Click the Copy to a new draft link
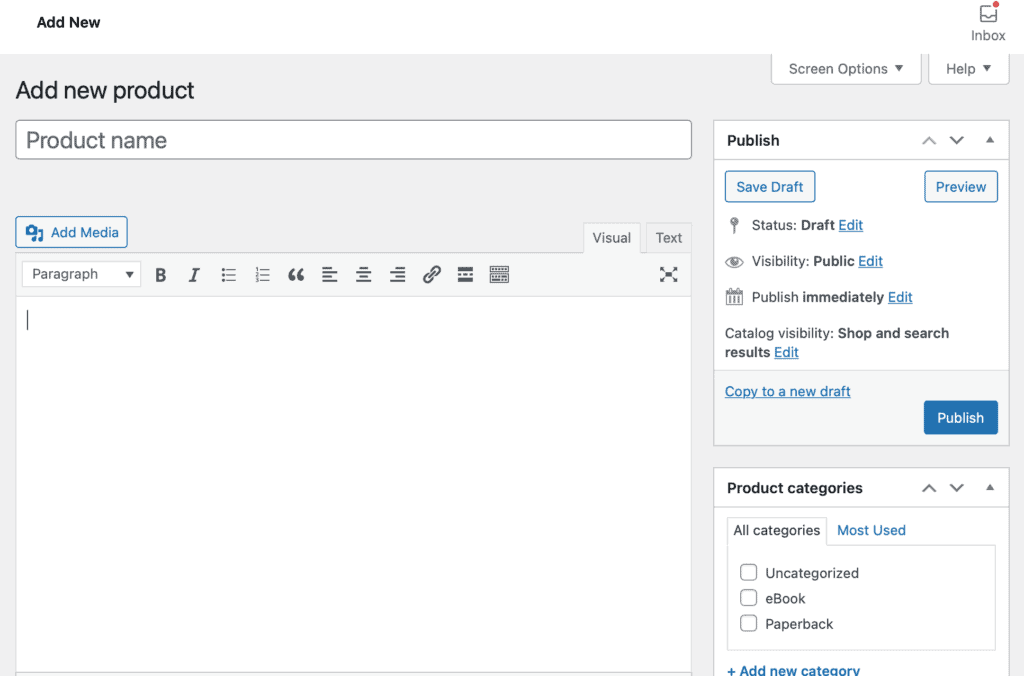The width and height of the screenshot is (1024, 676). point(787,391)
